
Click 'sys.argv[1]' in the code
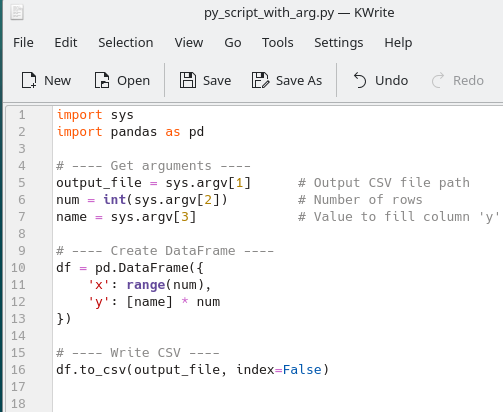click(x=208, y=183)
